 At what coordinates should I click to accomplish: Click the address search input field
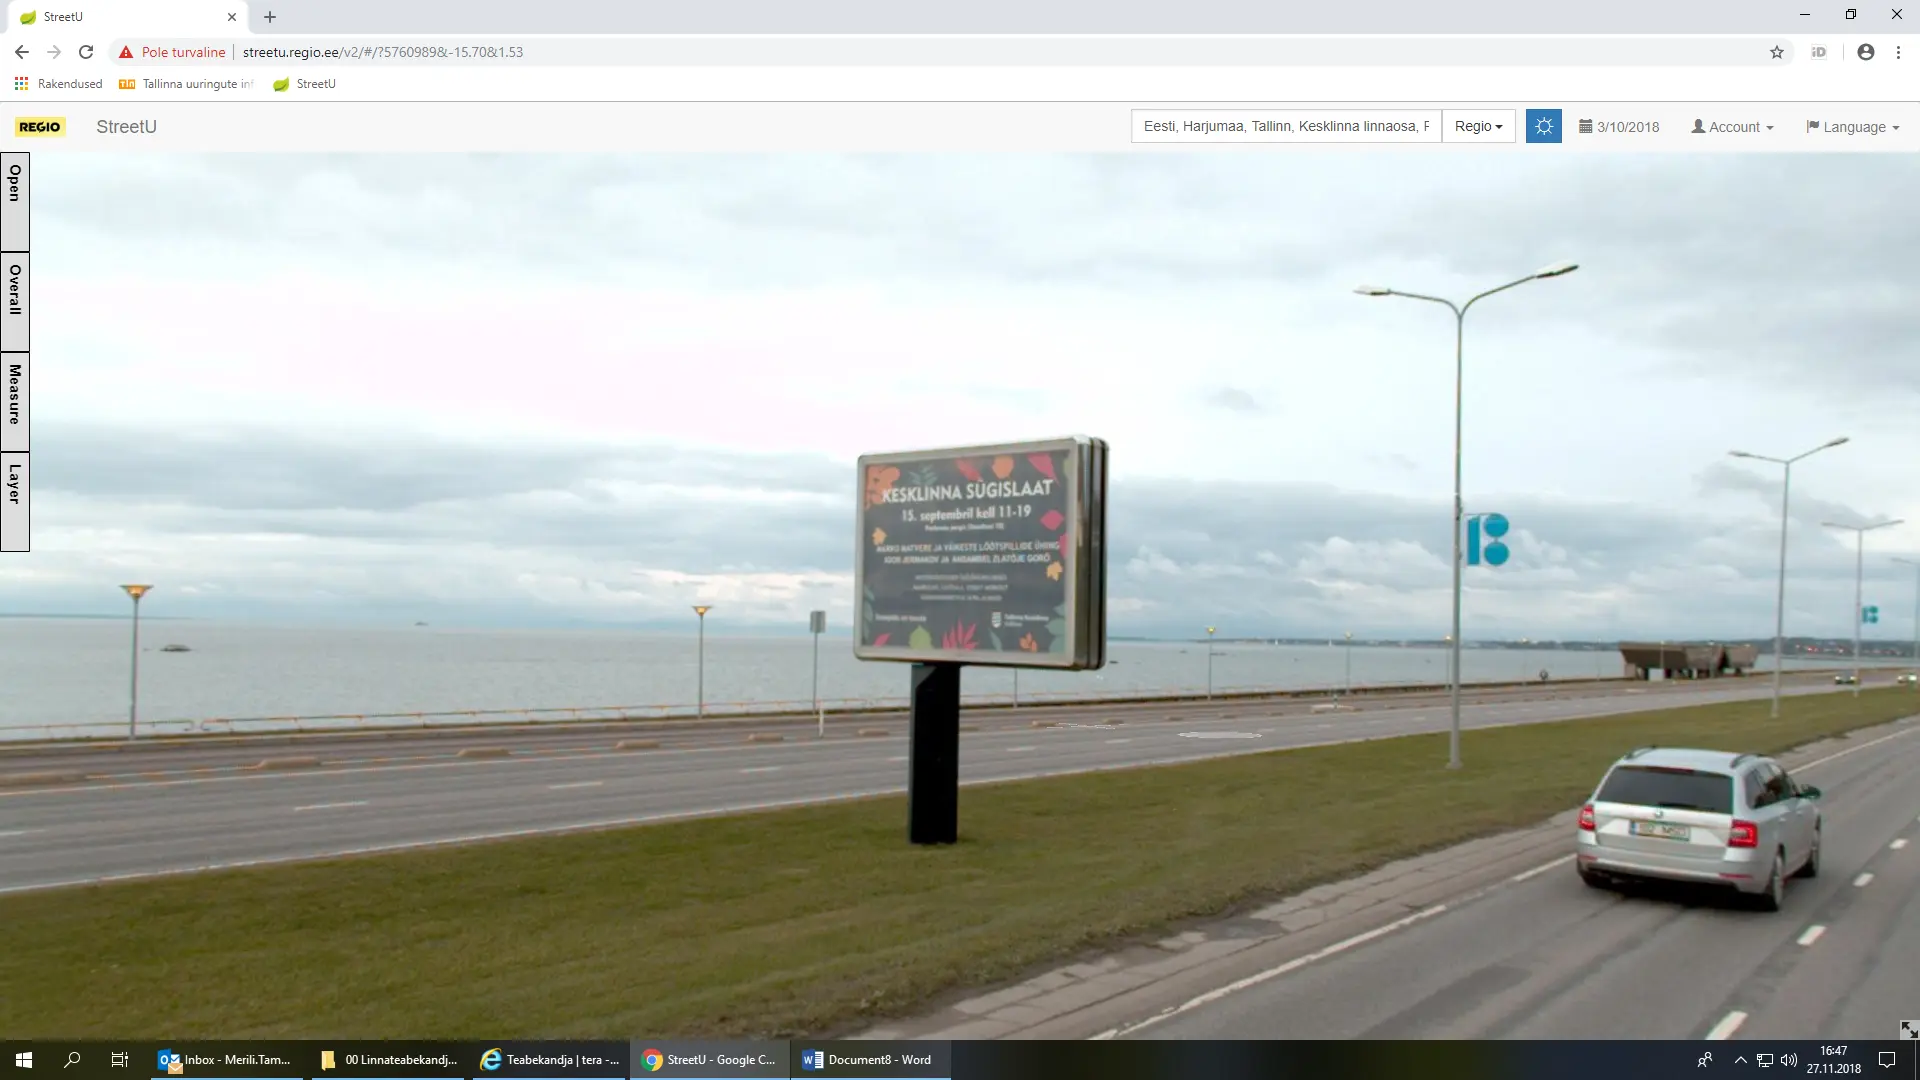click(x=1286, y=127)
